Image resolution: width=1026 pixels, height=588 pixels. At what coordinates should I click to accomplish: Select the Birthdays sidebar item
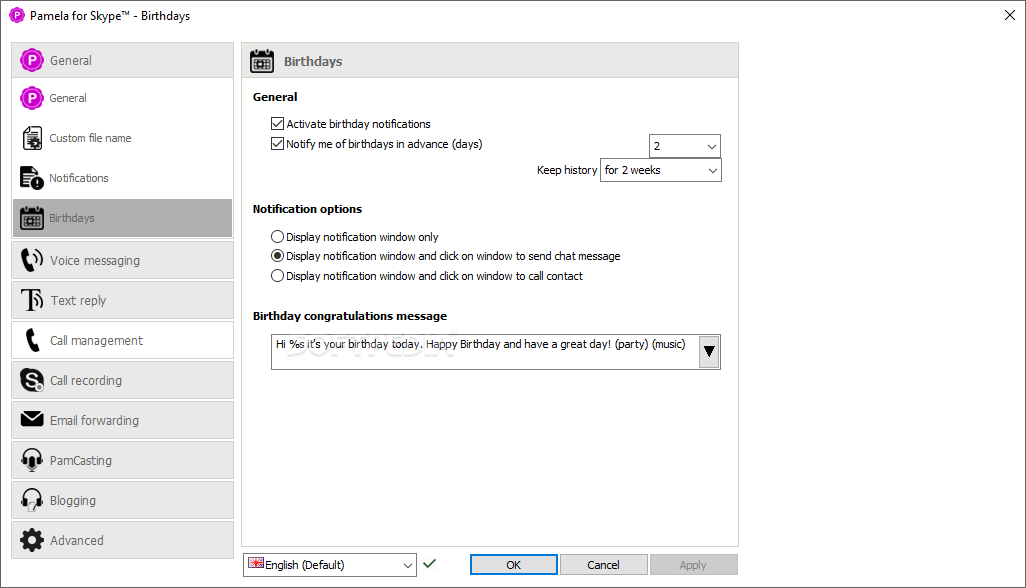pos(122,218)
